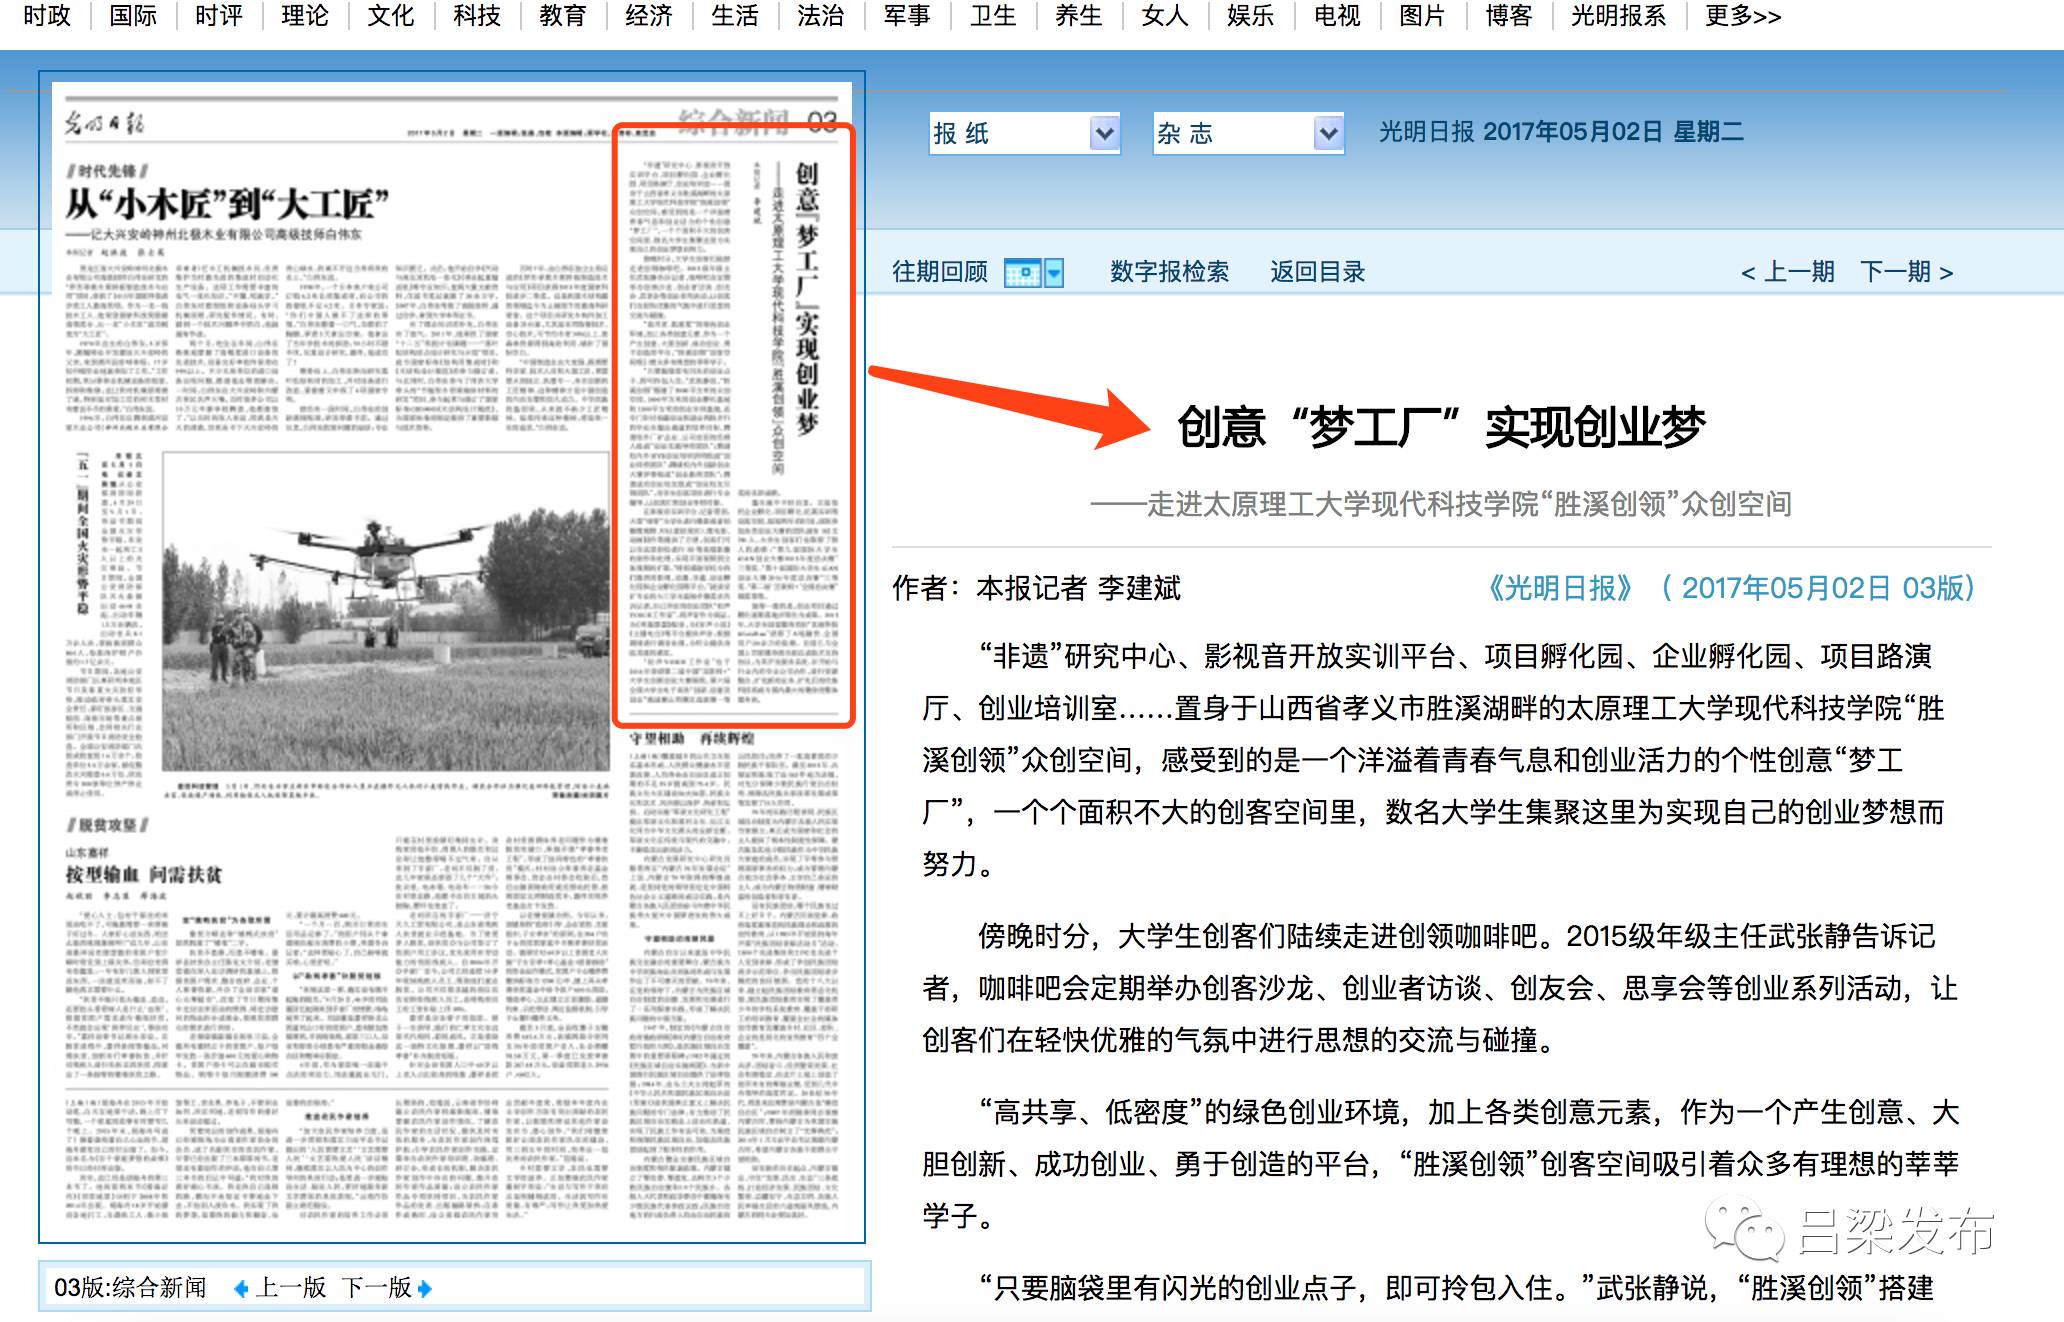
Task: Click the calendar icon beside 往期回顾
Action: pyautogui.click(x=1022, y=272)
